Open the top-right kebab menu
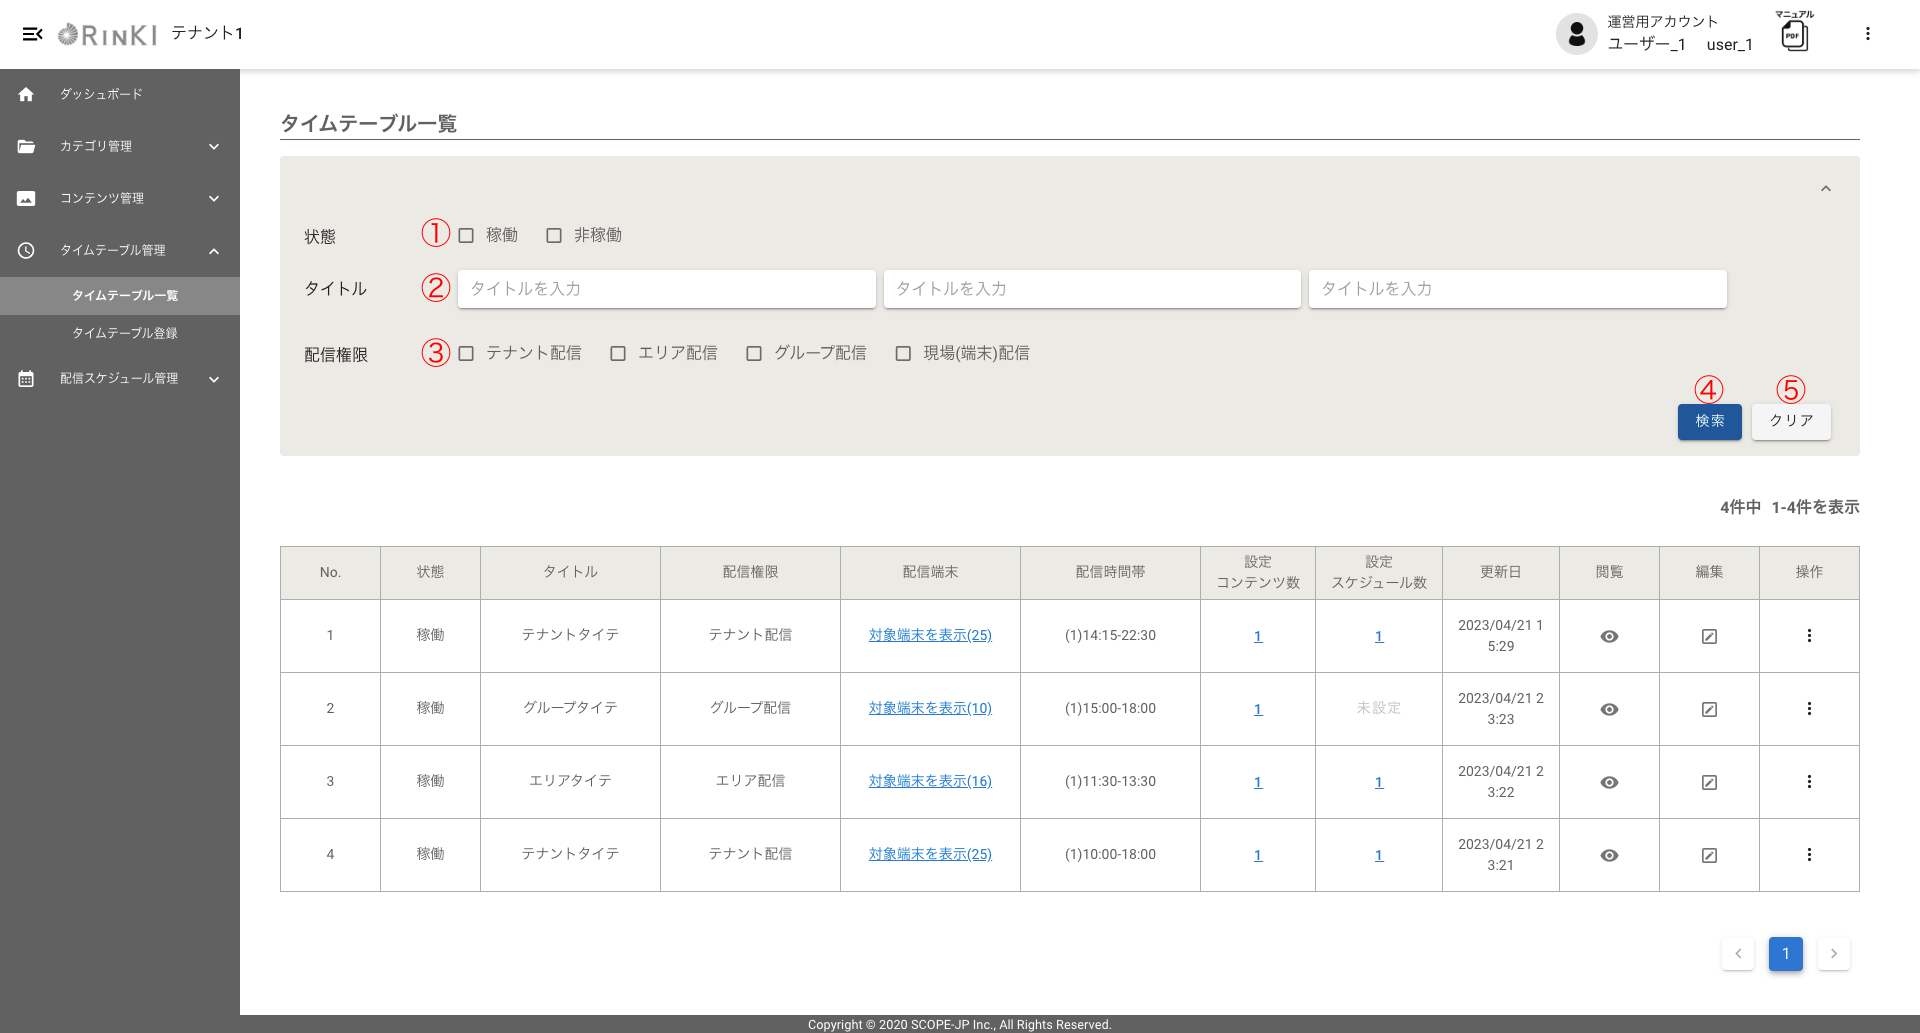Screen dimensions: 1920x1033 coord(1867,34)
